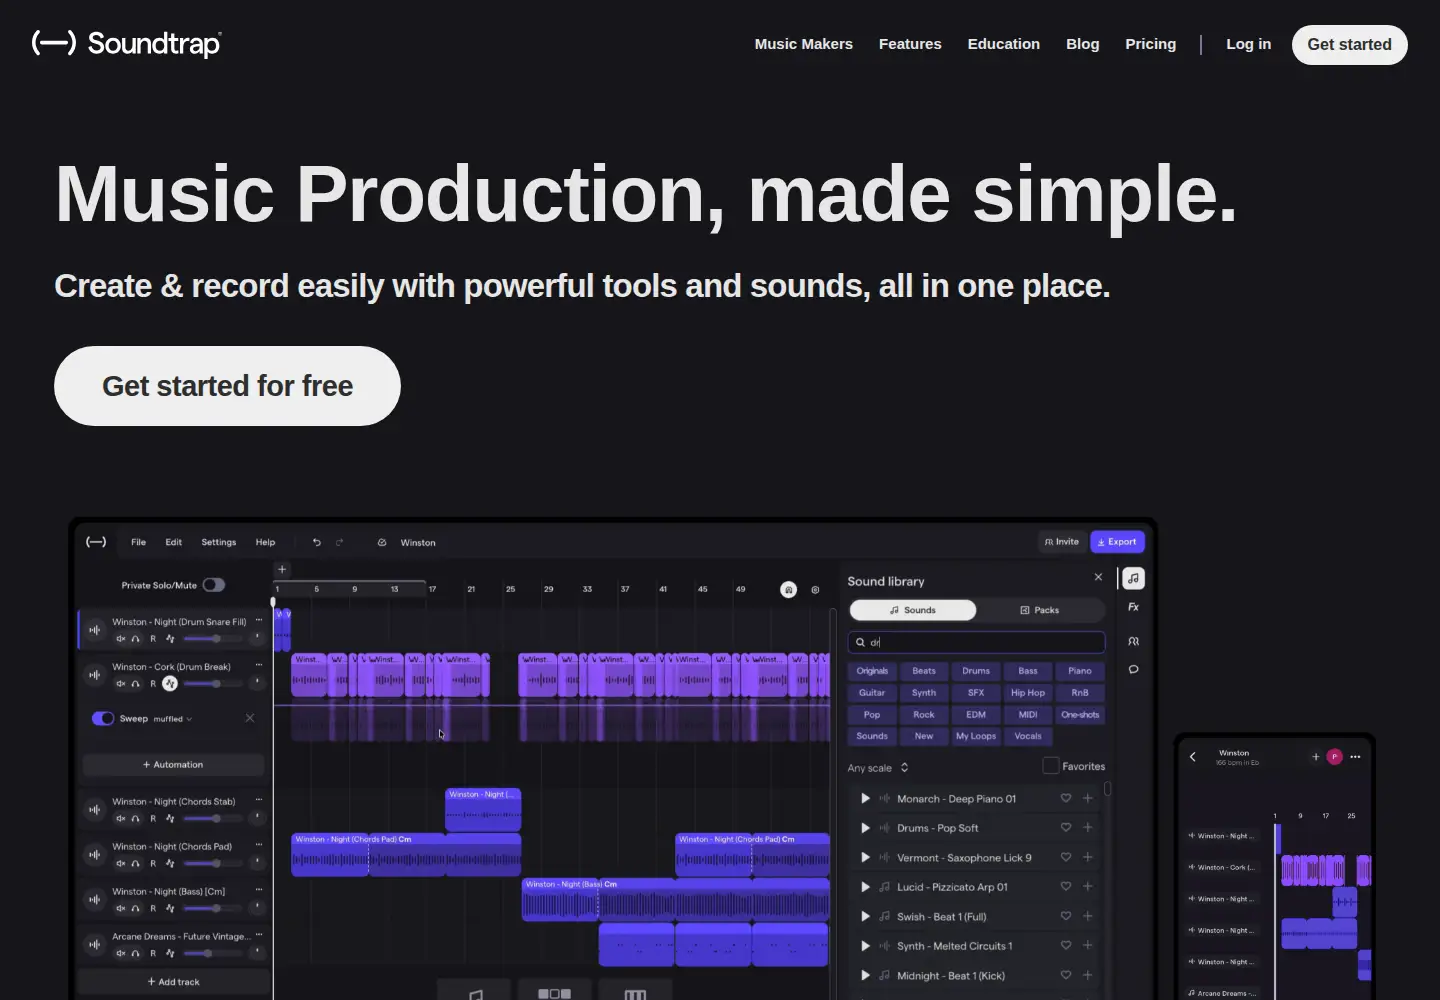Select the Sounds tab in Sound library
This screenshot has width=1440, height=1000.
(913, 610)
